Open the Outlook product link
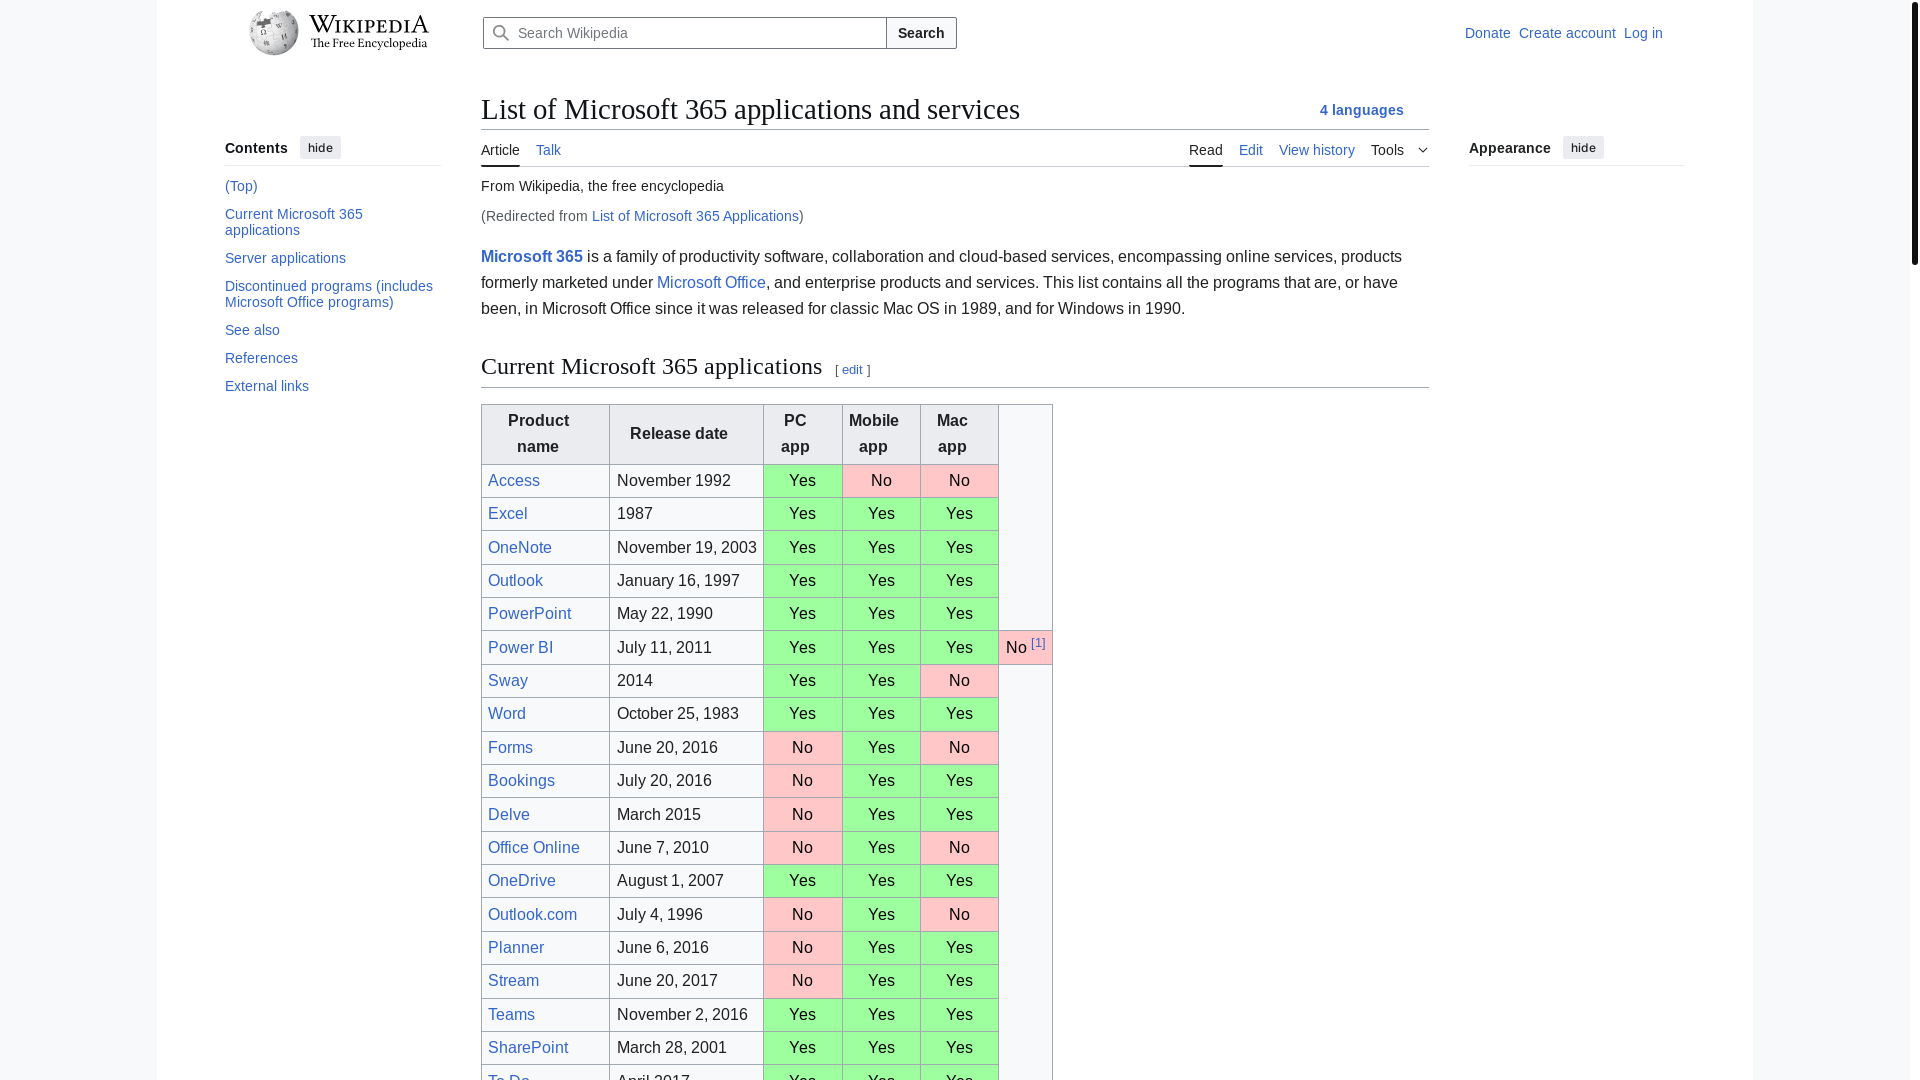 point(515,581)
